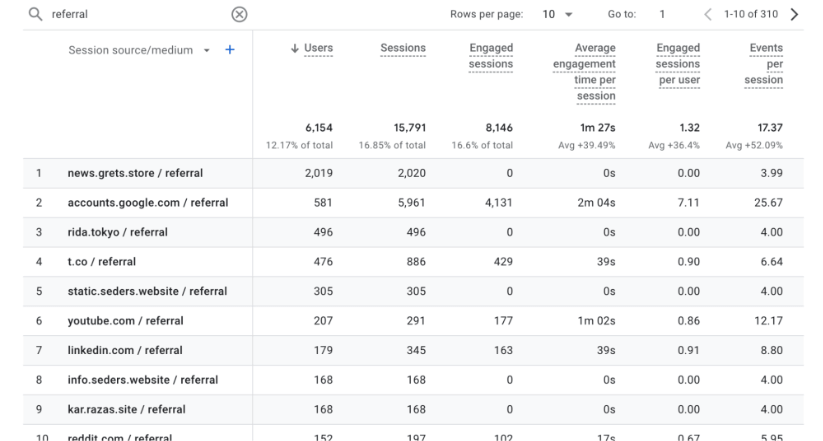Screen dimensions: 823x441
Task: Focus the referral search field
Action: [x=130, y=14]
